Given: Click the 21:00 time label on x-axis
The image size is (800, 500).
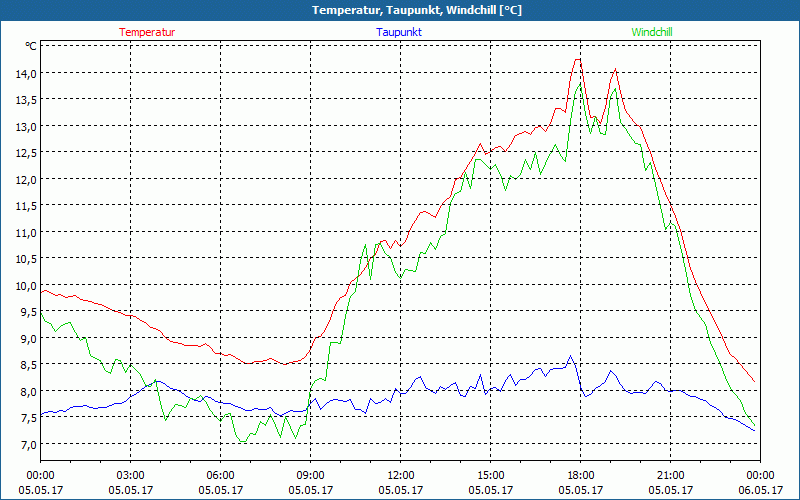Looking at the screenshot, I should pos(670,476).
